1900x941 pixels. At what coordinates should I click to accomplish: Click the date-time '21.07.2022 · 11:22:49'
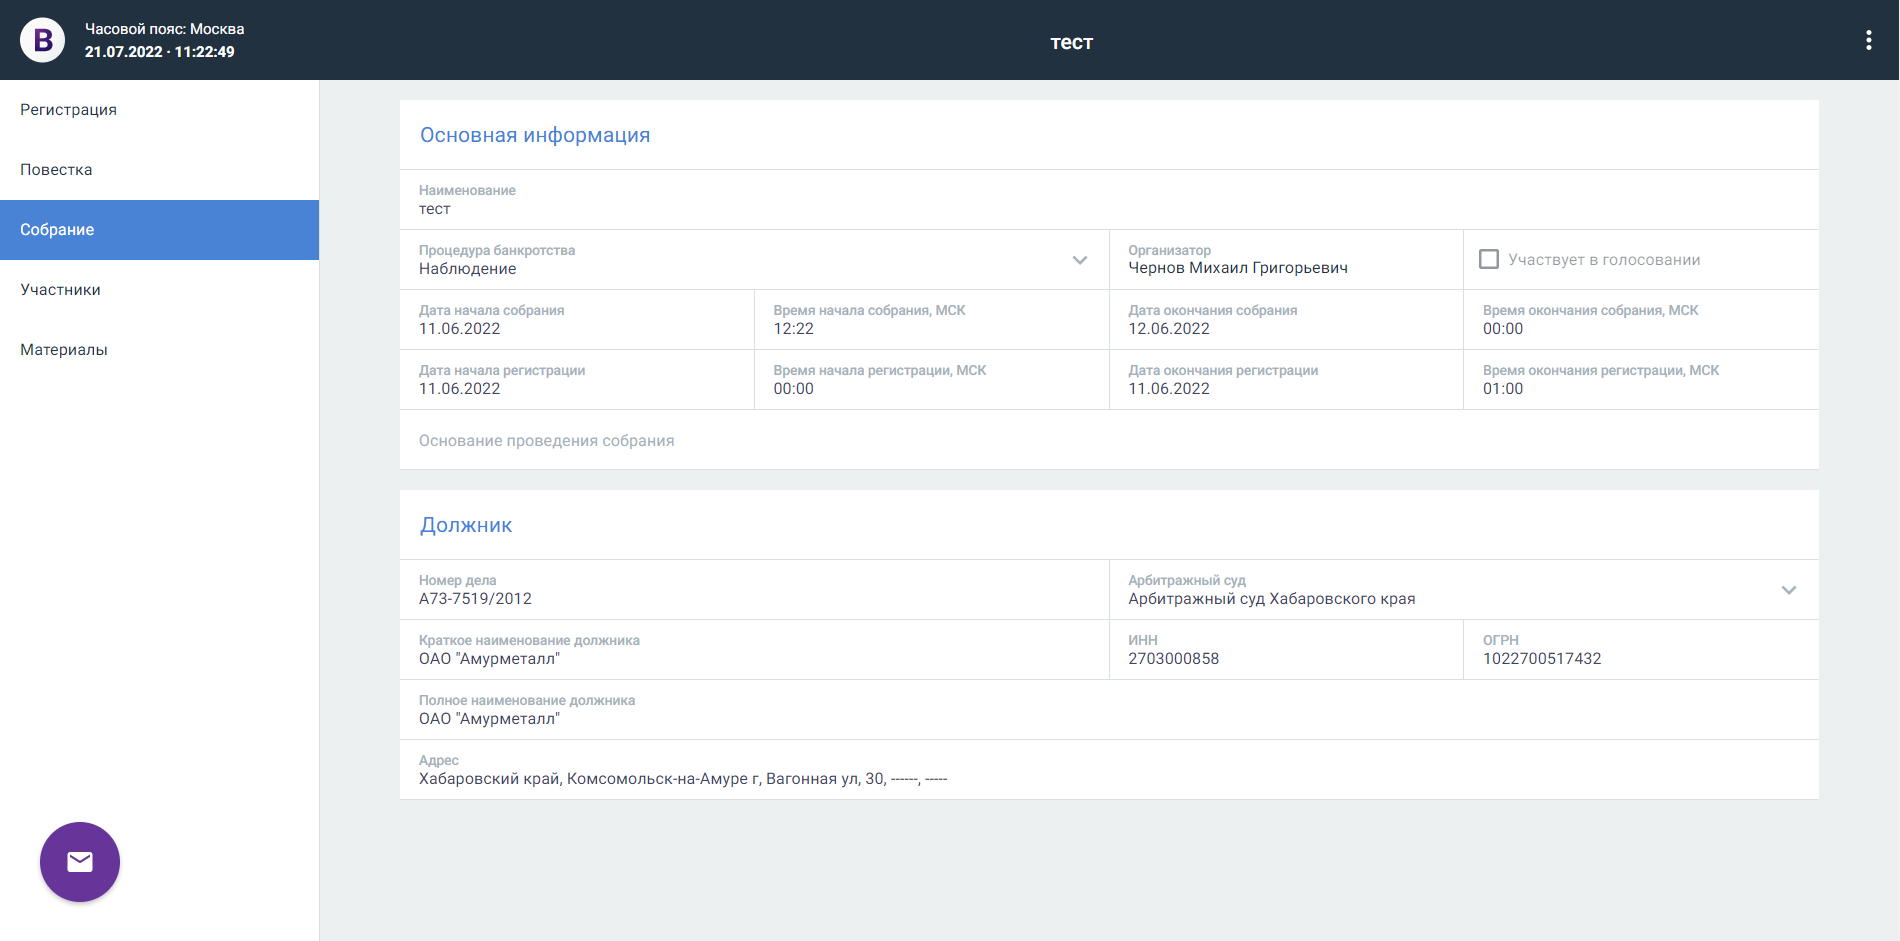coord(160,52)
